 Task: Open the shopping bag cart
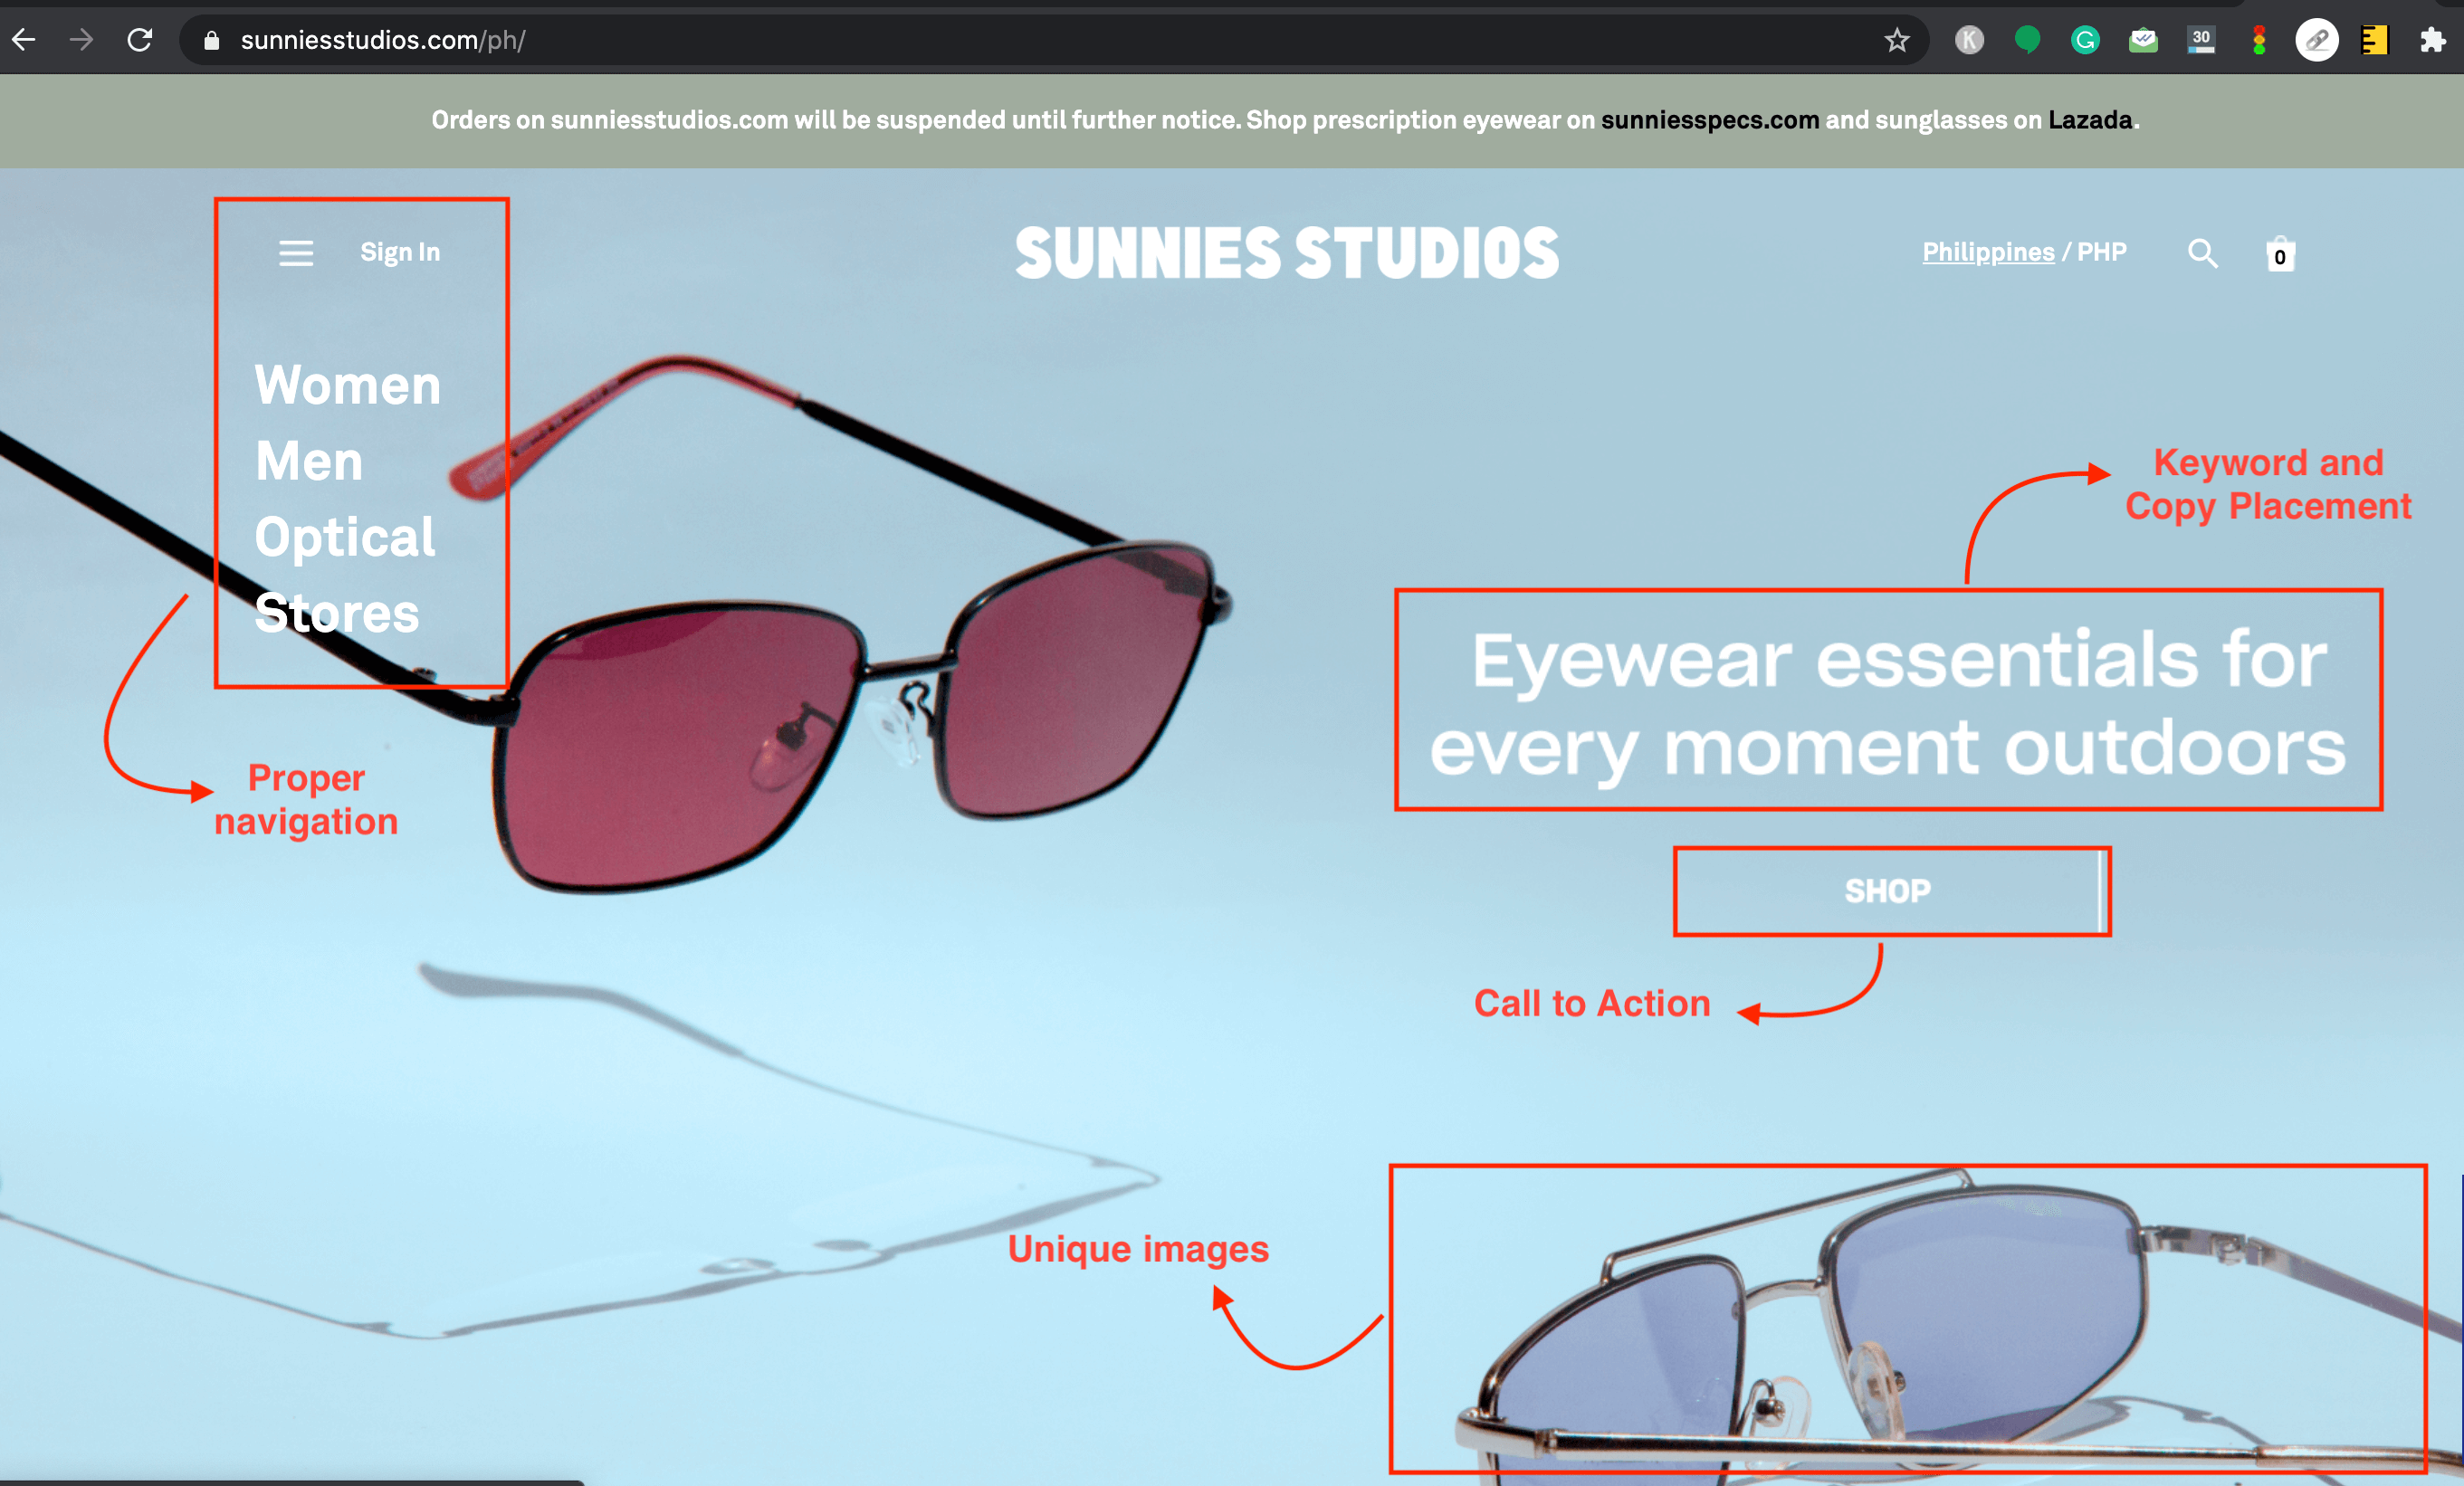[2280, 253]
